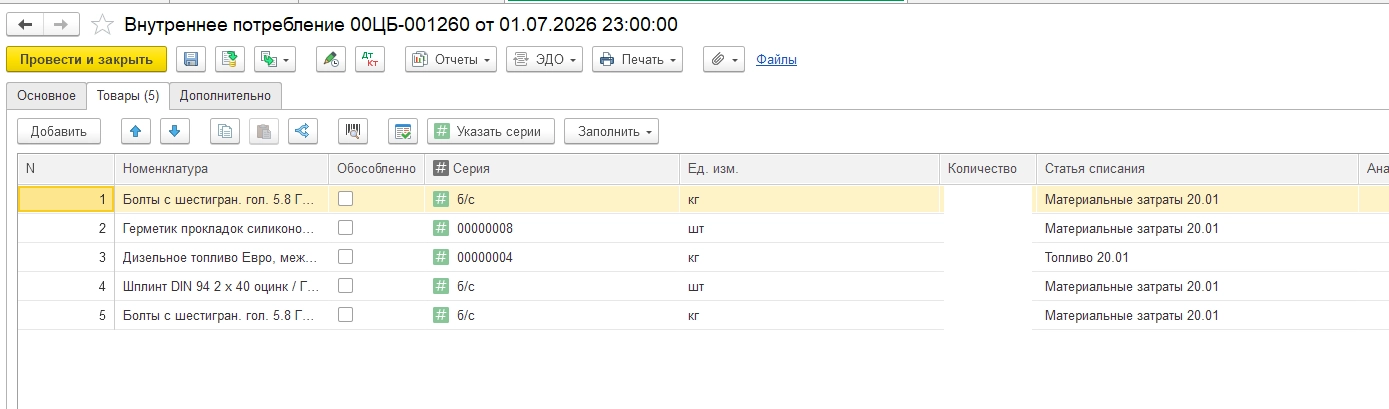The image size is (1389, 409).
Task: Save the document with the floppy disk icon
Action: point(191,60)
